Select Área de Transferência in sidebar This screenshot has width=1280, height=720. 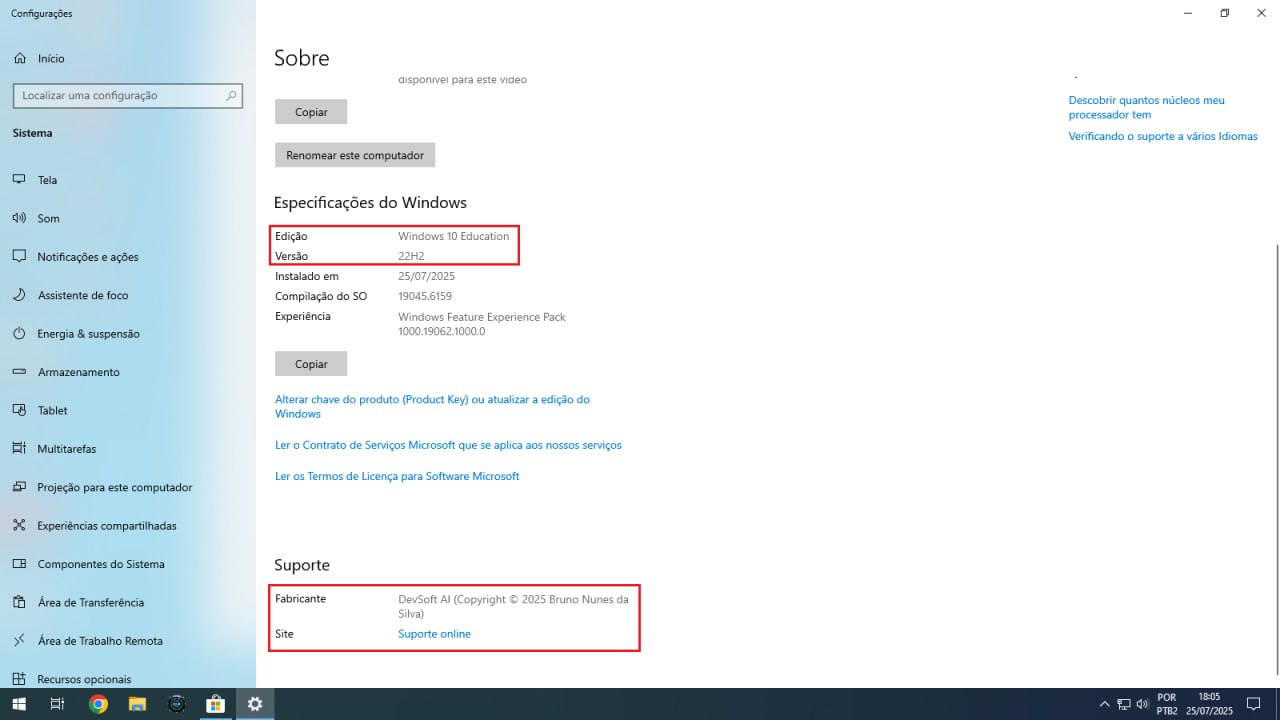[90, 603]
